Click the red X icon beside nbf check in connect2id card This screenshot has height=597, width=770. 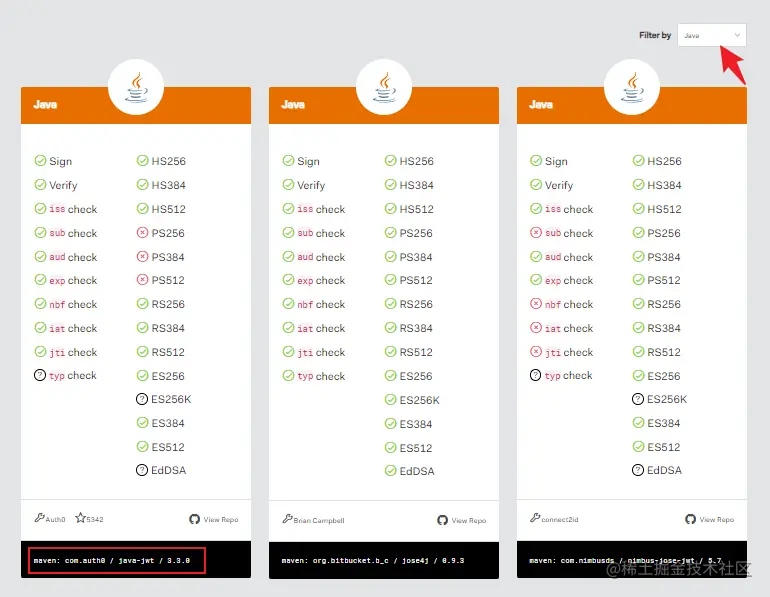click(536, 304)
